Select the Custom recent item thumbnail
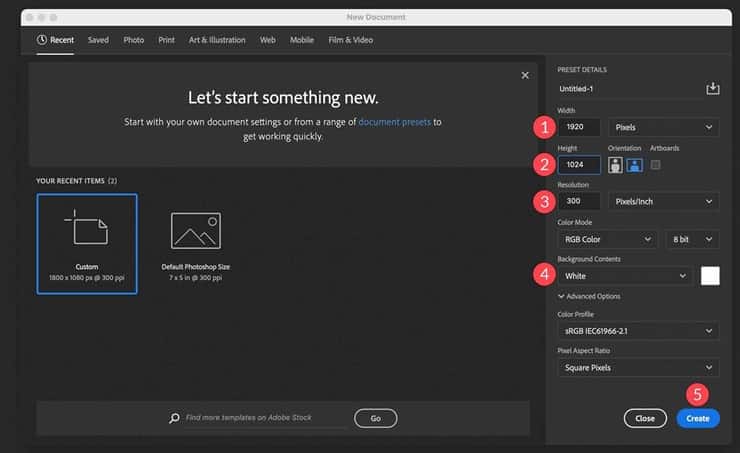Screen dimensions: 740x453 87,243
